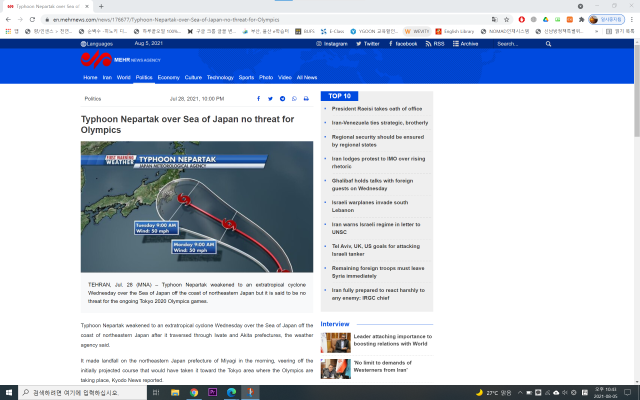Select Politics in the navigation bar
This screenshot has height=400, width=640.
click(x=144, y=77)
